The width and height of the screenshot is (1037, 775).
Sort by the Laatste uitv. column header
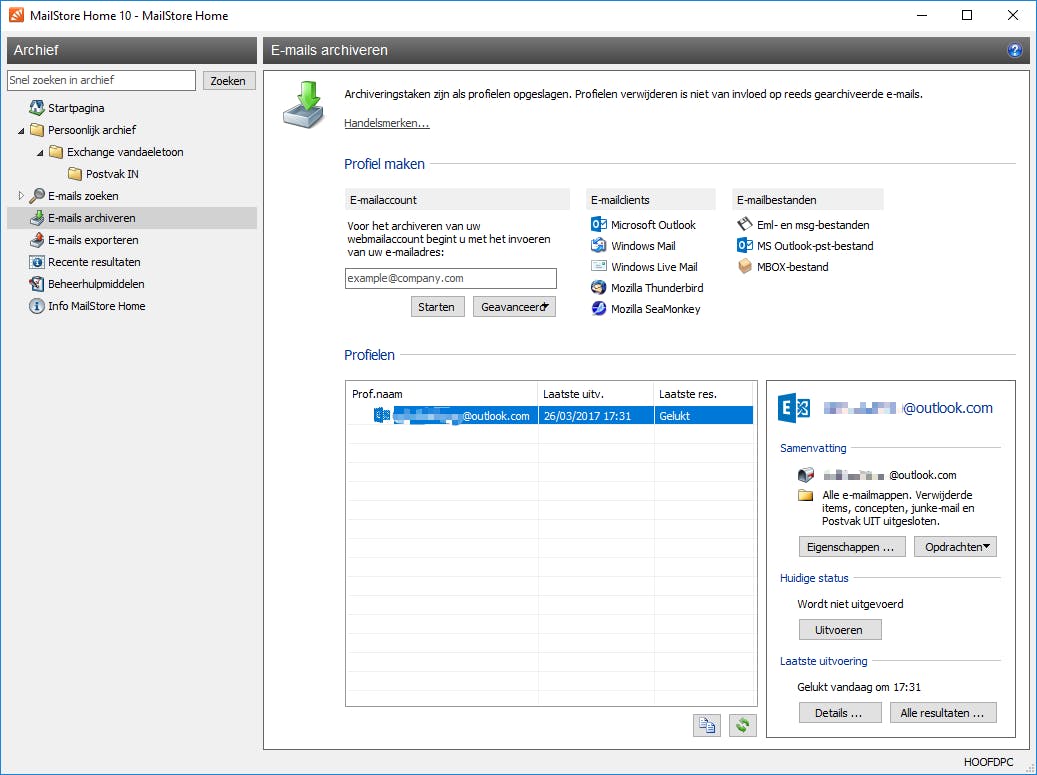(595, 393)
